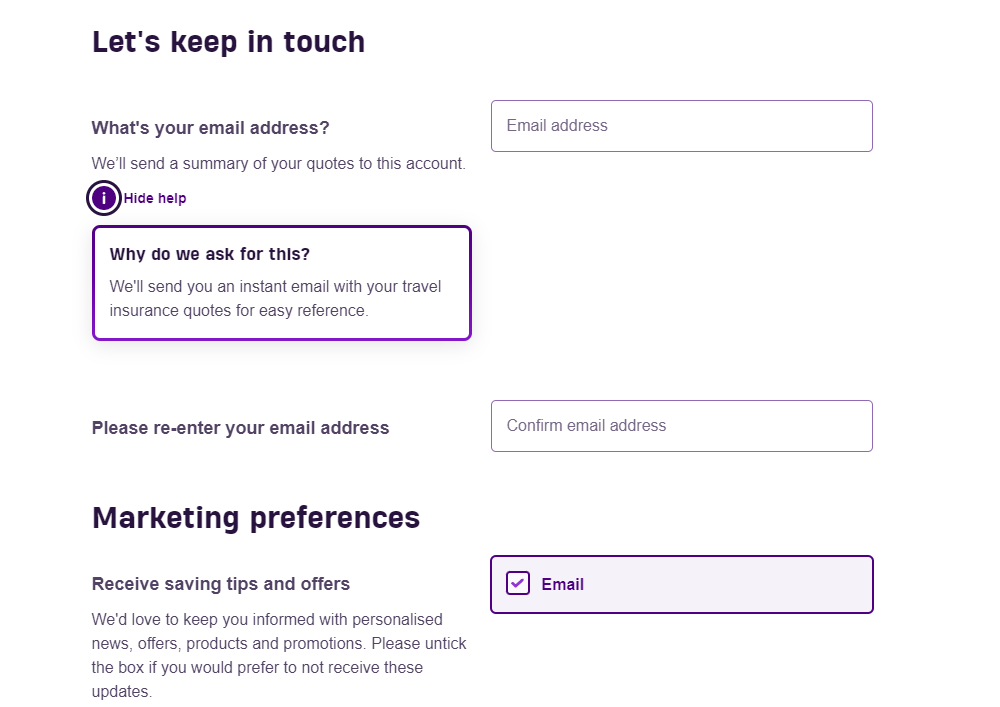Click the purple info help icon
The height and width of the screenshot is (707, 1000).
[x=104, y=198]
